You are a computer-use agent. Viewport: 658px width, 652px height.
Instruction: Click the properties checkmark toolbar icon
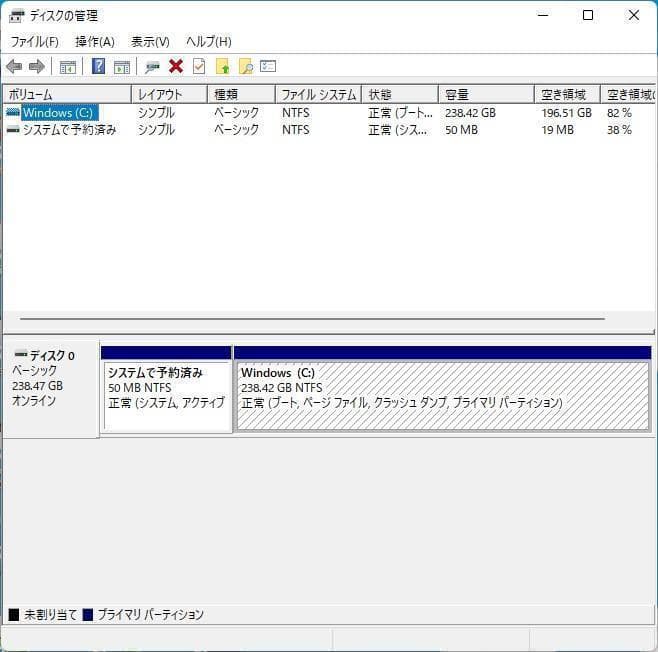coord(199,66)
